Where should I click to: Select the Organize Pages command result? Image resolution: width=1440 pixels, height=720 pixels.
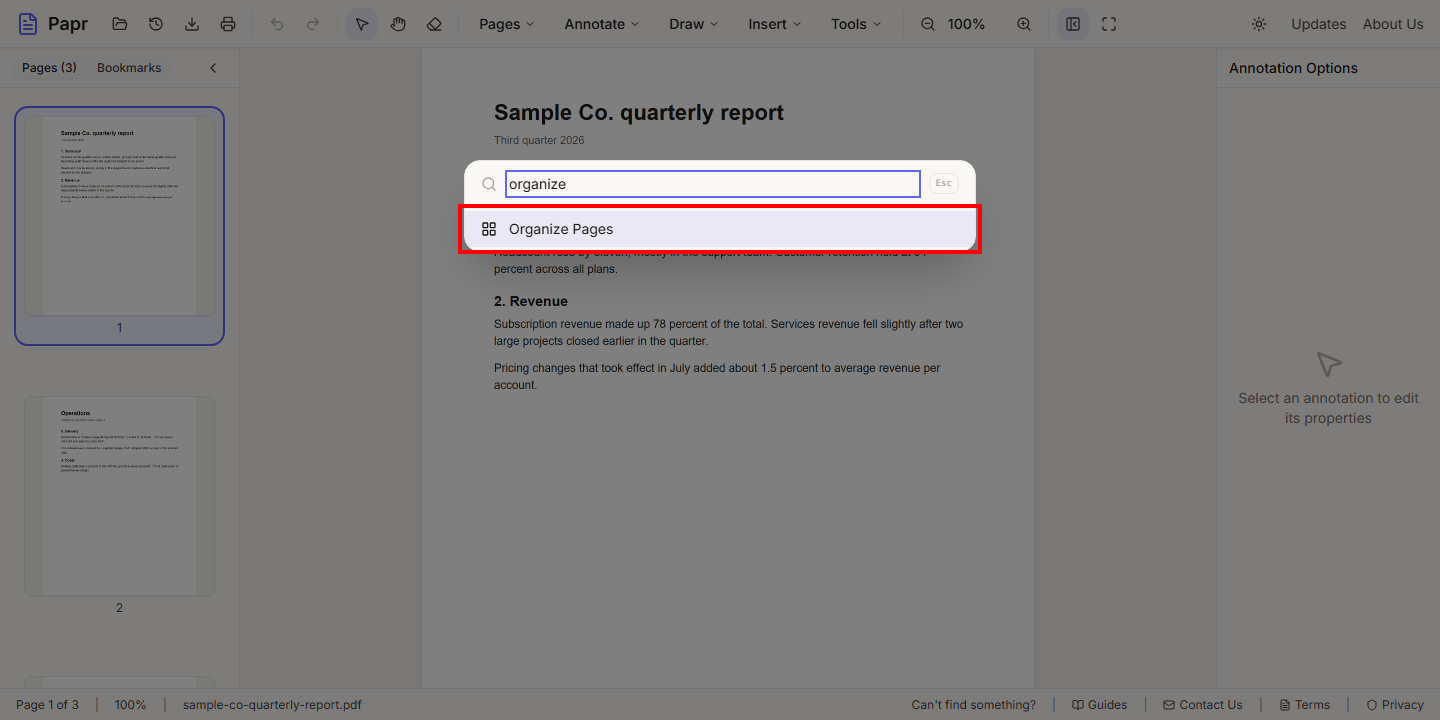tap(720, 229)
